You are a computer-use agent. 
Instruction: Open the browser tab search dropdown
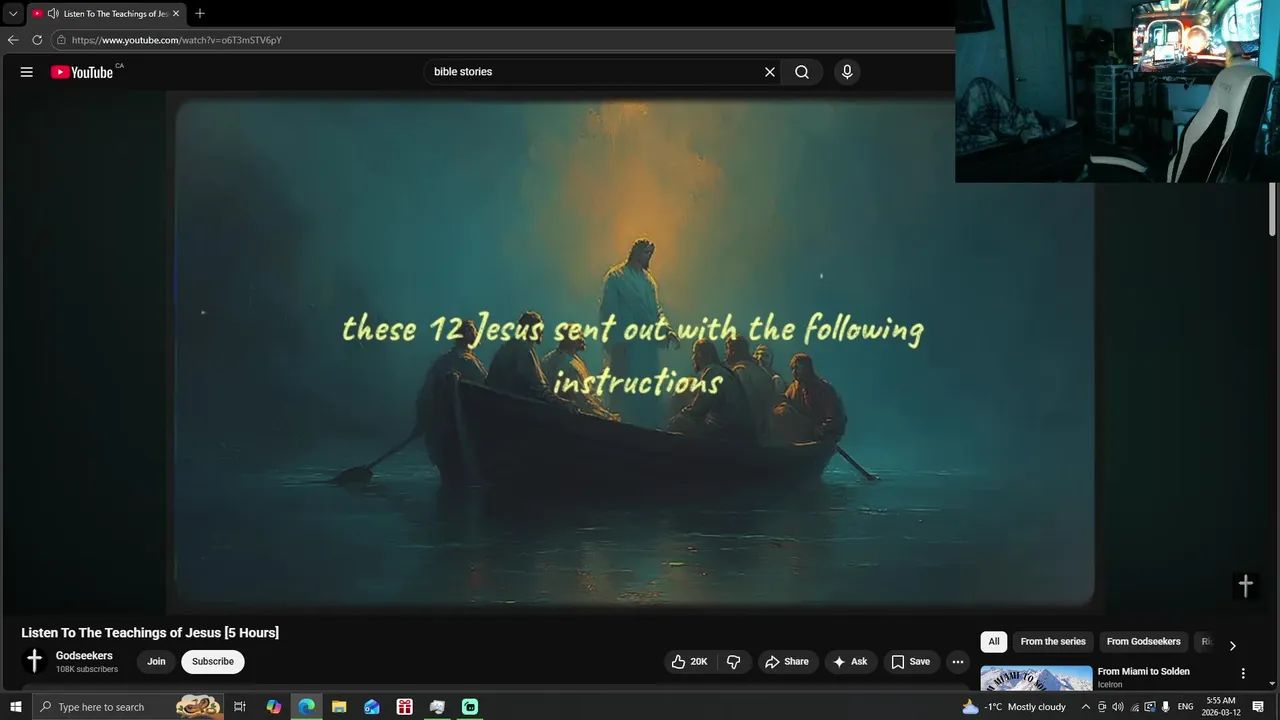[x=13, y=14]
